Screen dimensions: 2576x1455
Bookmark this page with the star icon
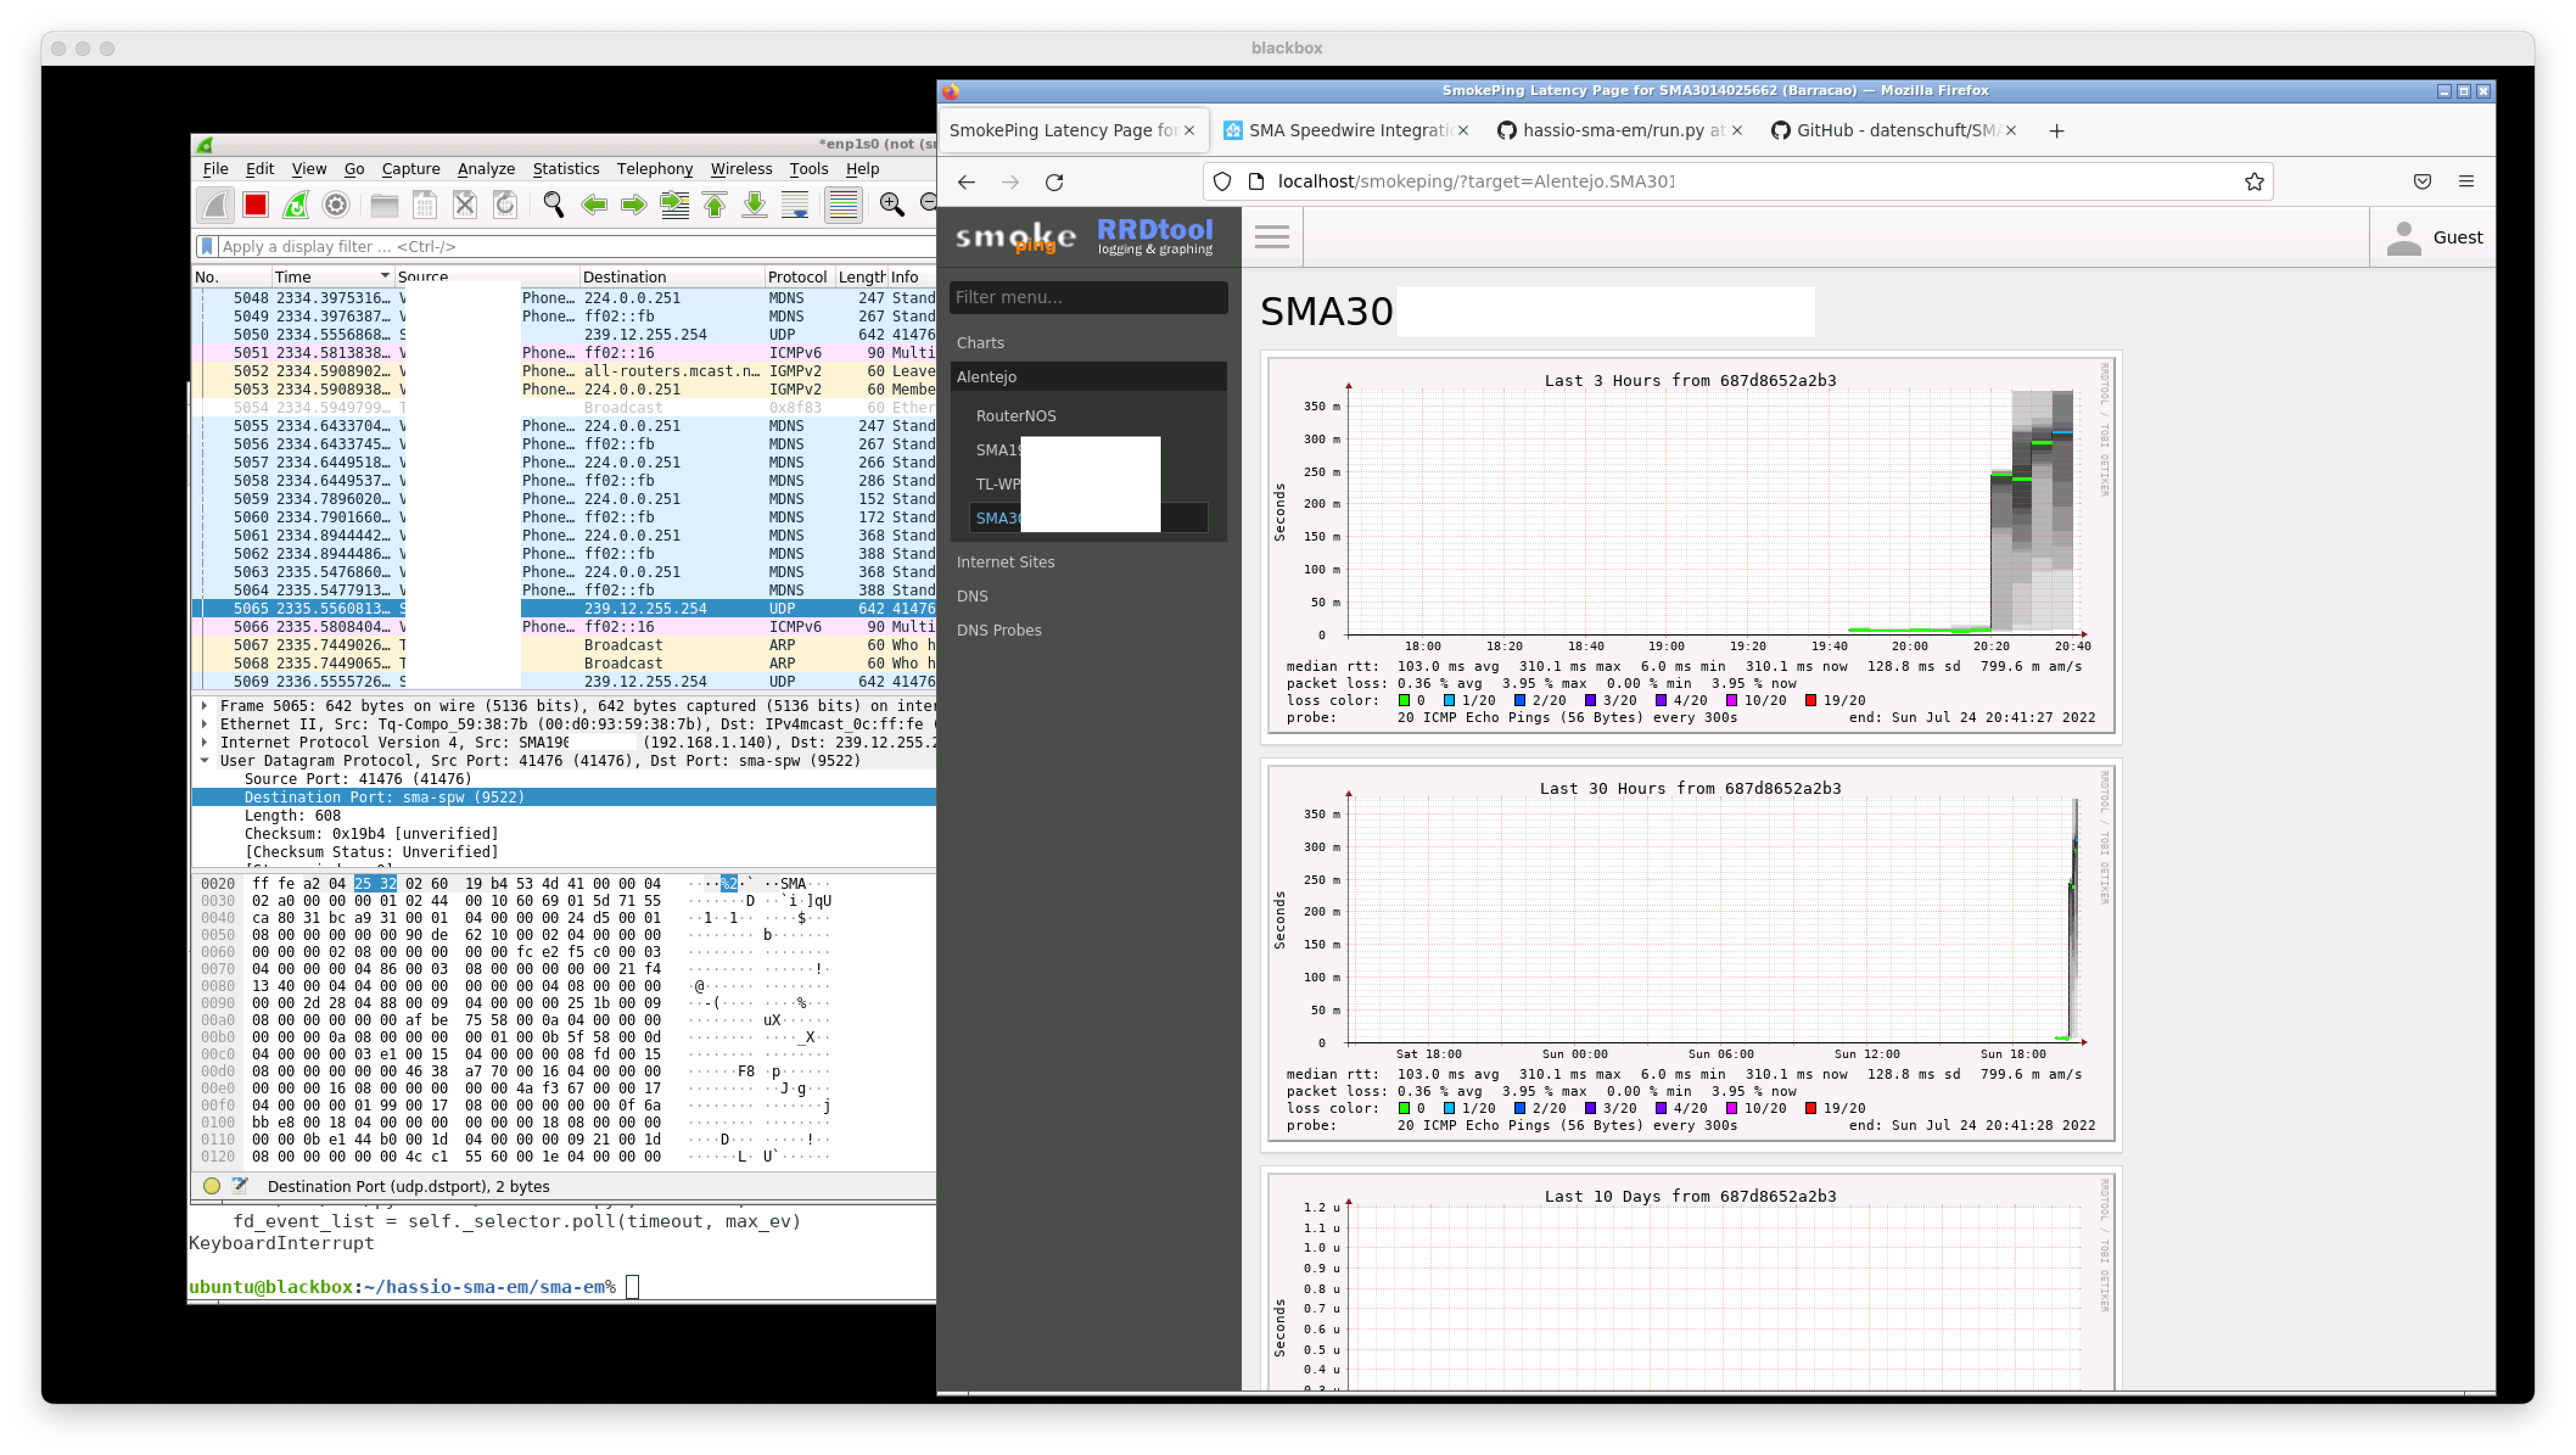click(2254, 181)
